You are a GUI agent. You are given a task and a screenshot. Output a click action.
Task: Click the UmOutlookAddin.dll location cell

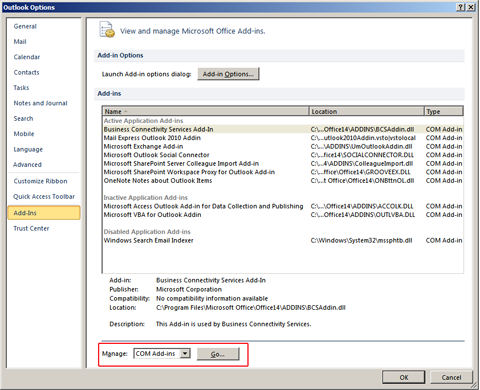pos(361,147)
